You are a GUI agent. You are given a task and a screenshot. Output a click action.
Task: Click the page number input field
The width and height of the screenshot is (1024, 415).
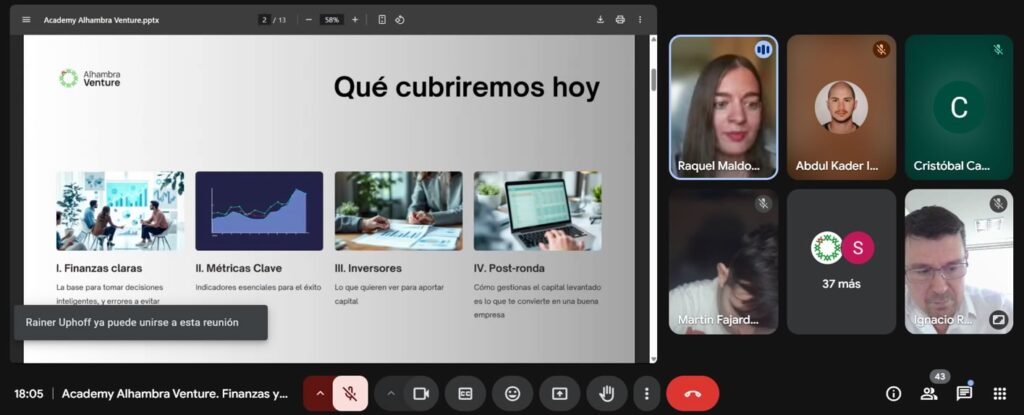pos(265,19)
